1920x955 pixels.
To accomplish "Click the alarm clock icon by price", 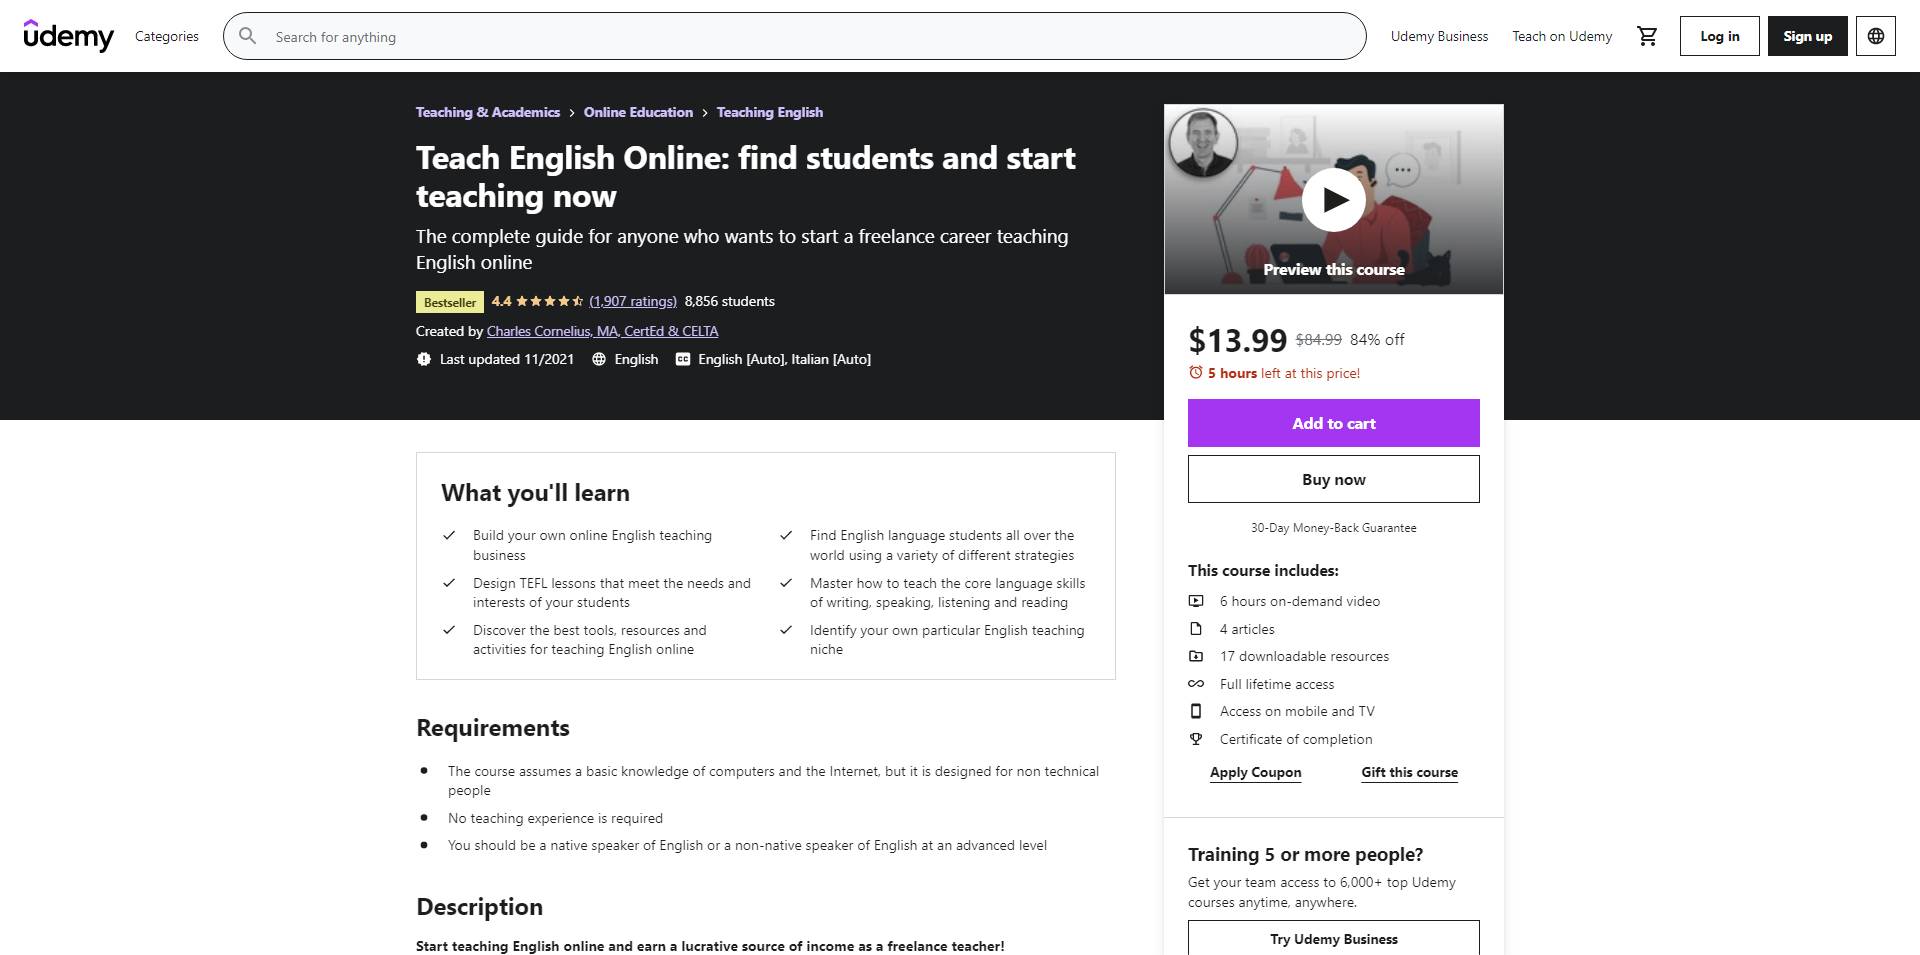I will pyautogui.click(x=1195, y=372).
